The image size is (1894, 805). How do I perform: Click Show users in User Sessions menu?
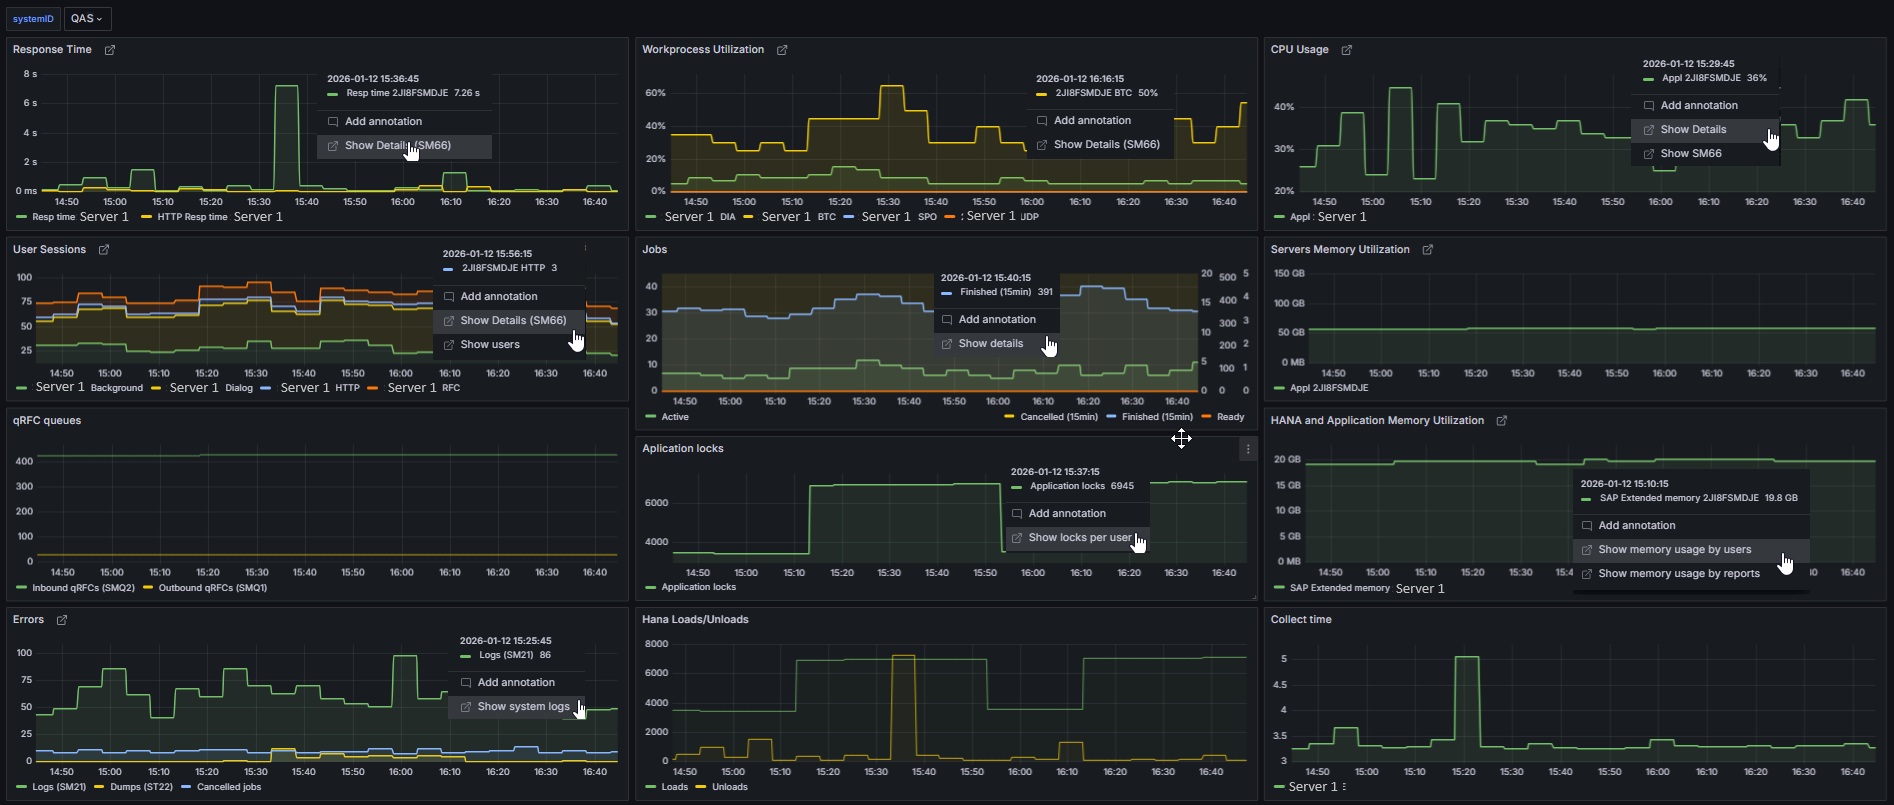(x=489, y=345)
